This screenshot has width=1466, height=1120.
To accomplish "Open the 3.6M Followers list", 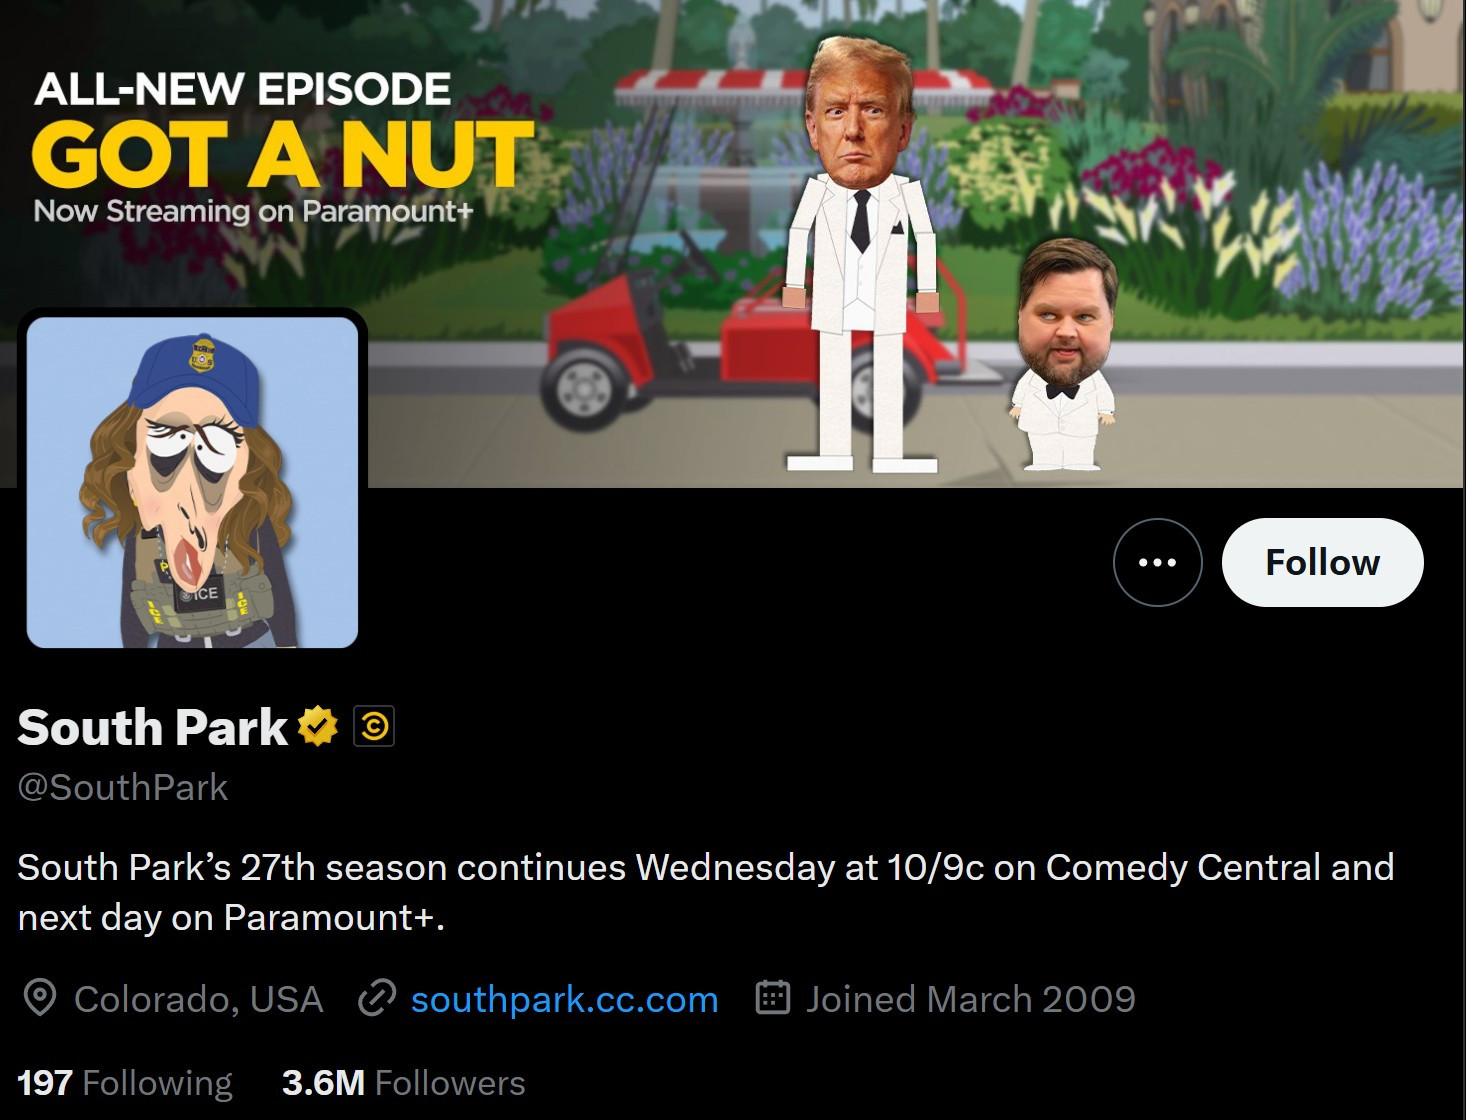I will coord(404,1083).
